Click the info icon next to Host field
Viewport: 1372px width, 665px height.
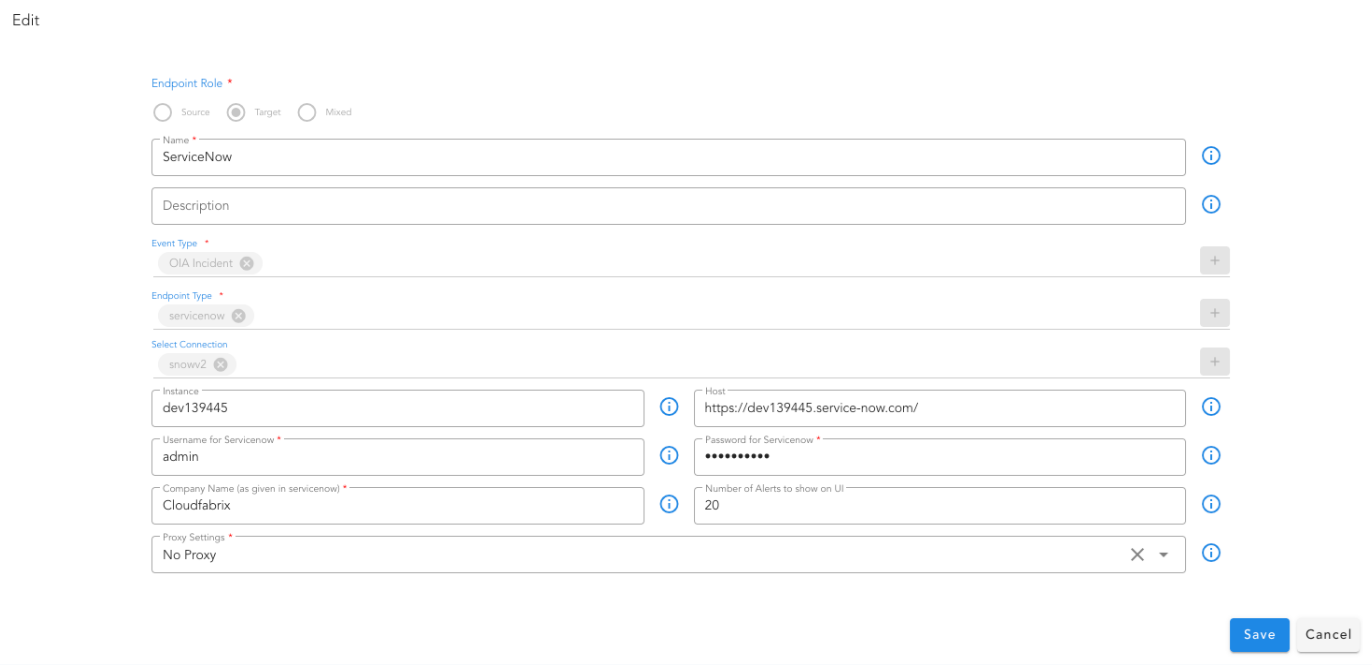pyautogui.click(x=1211, y=407)
